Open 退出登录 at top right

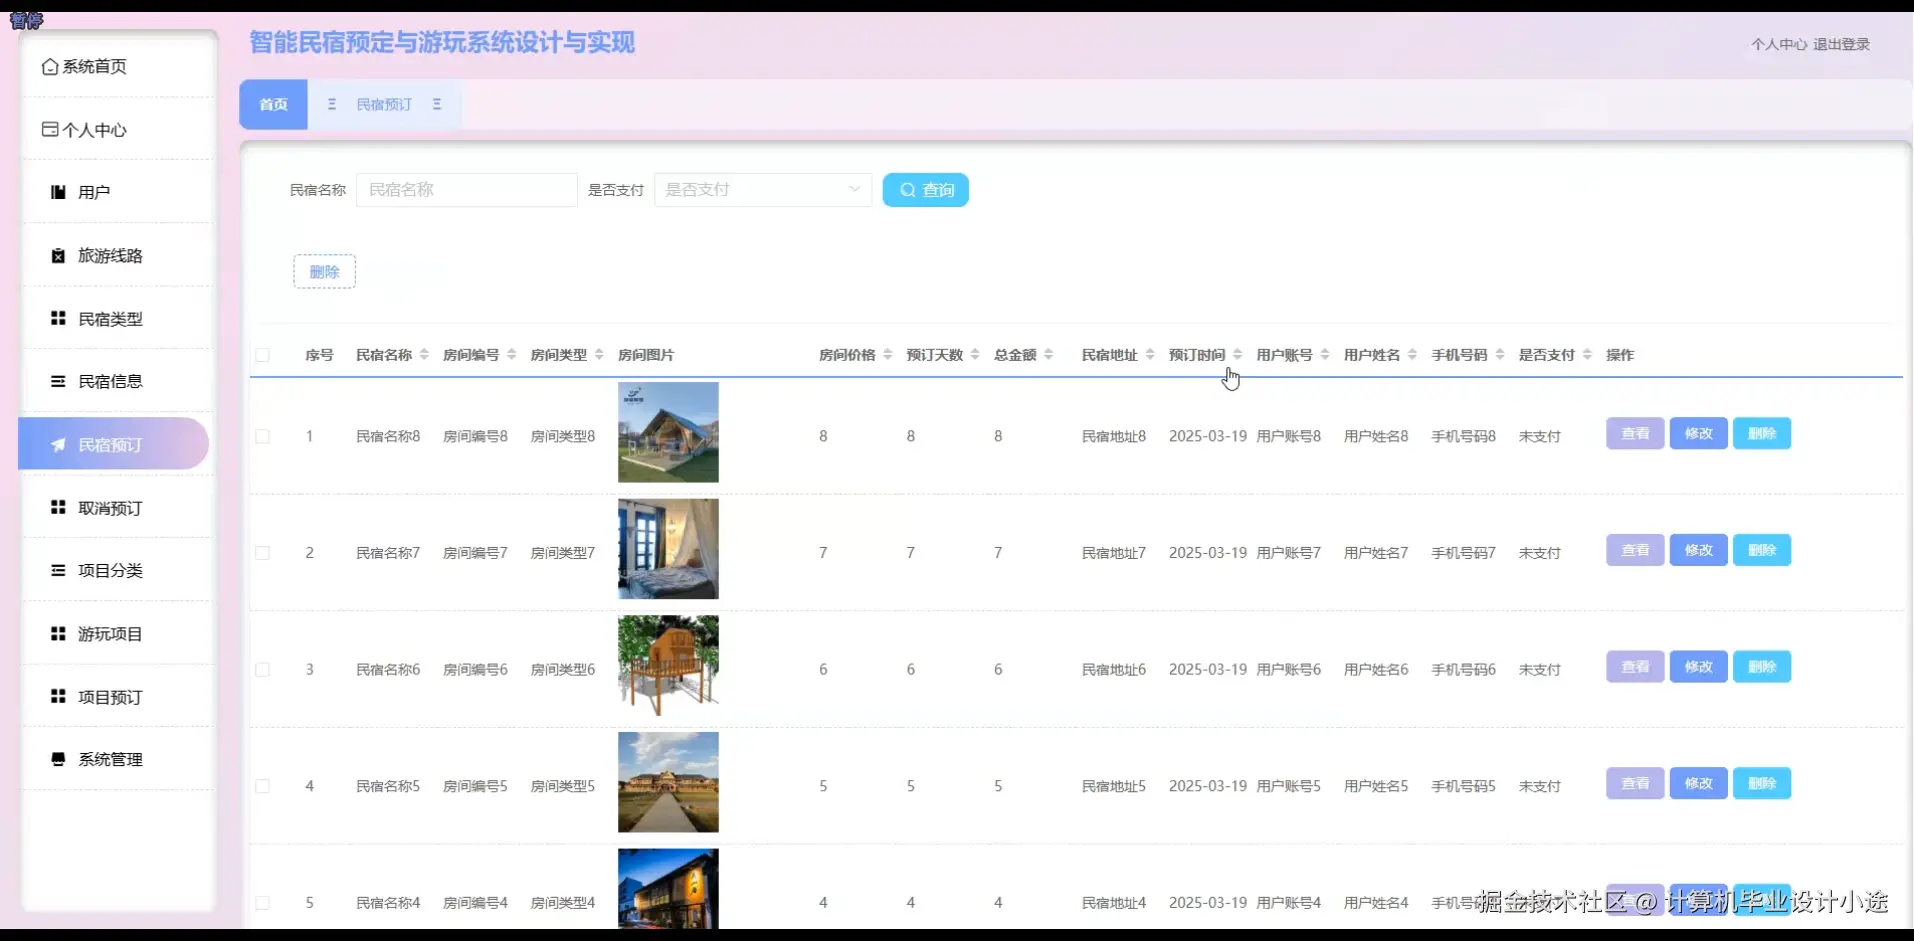[1840, 44]
